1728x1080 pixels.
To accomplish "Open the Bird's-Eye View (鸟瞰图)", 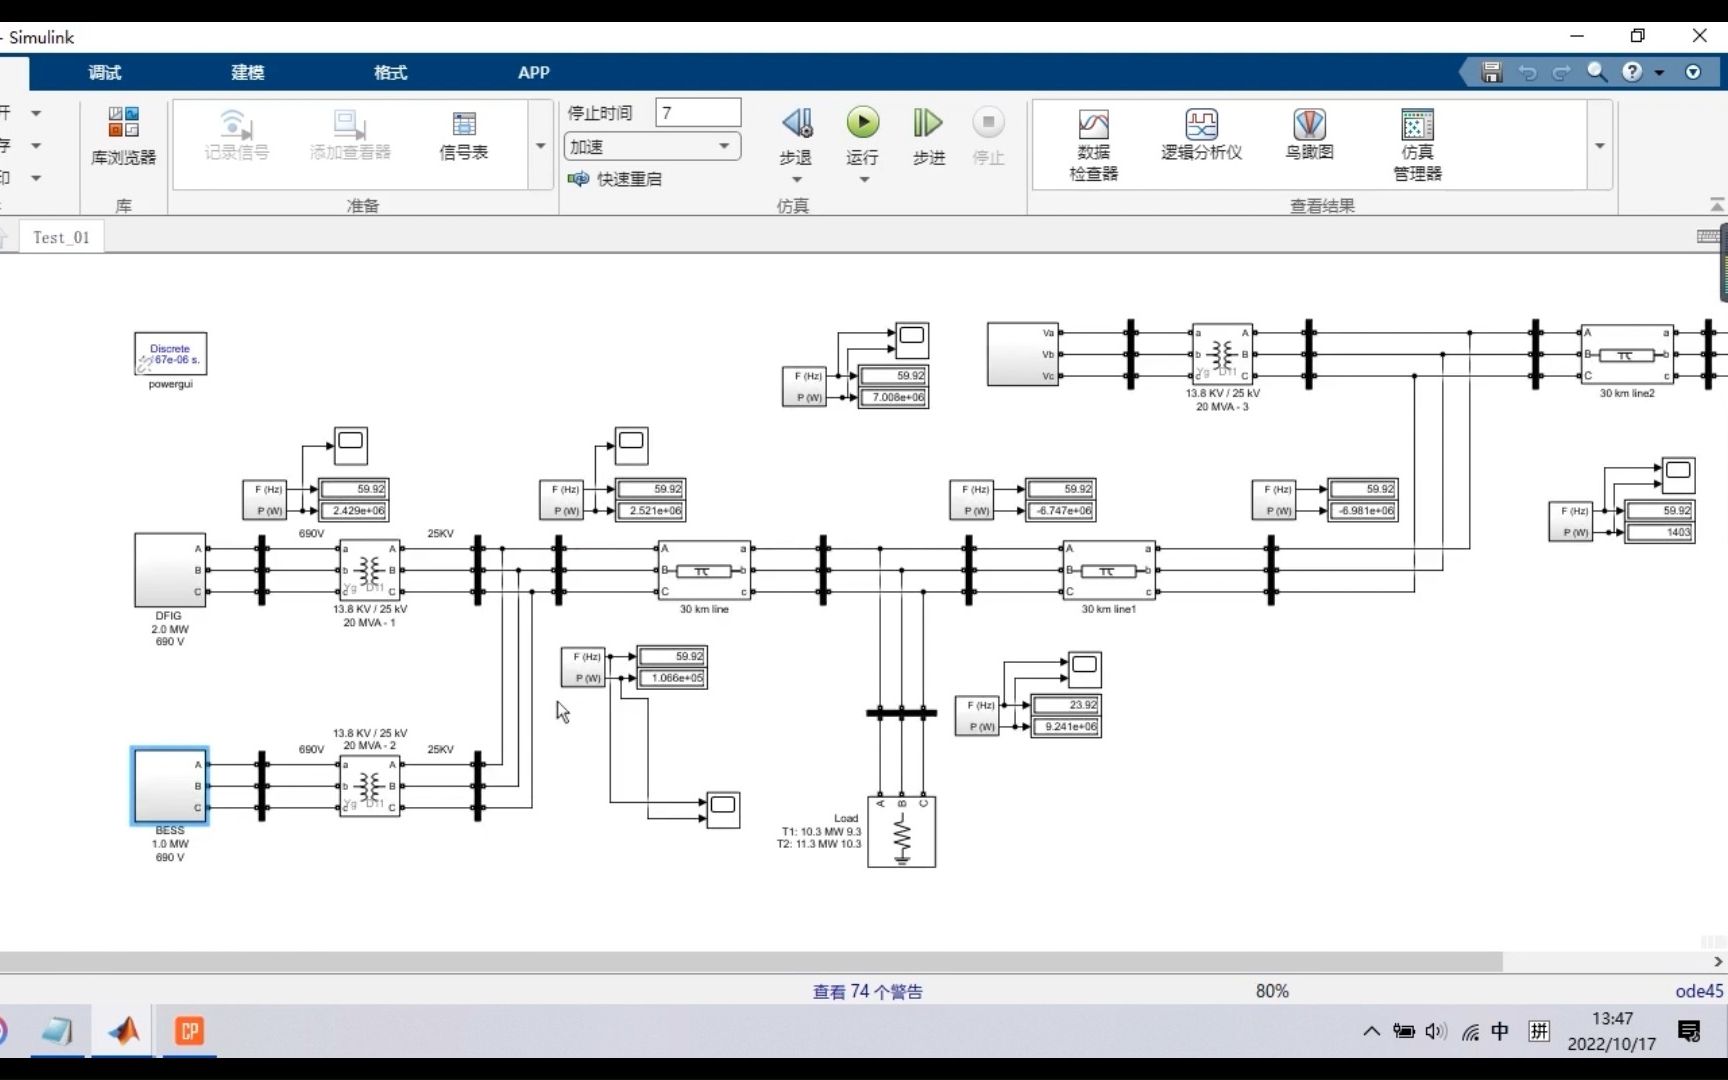I will (x=1309, y=135).
